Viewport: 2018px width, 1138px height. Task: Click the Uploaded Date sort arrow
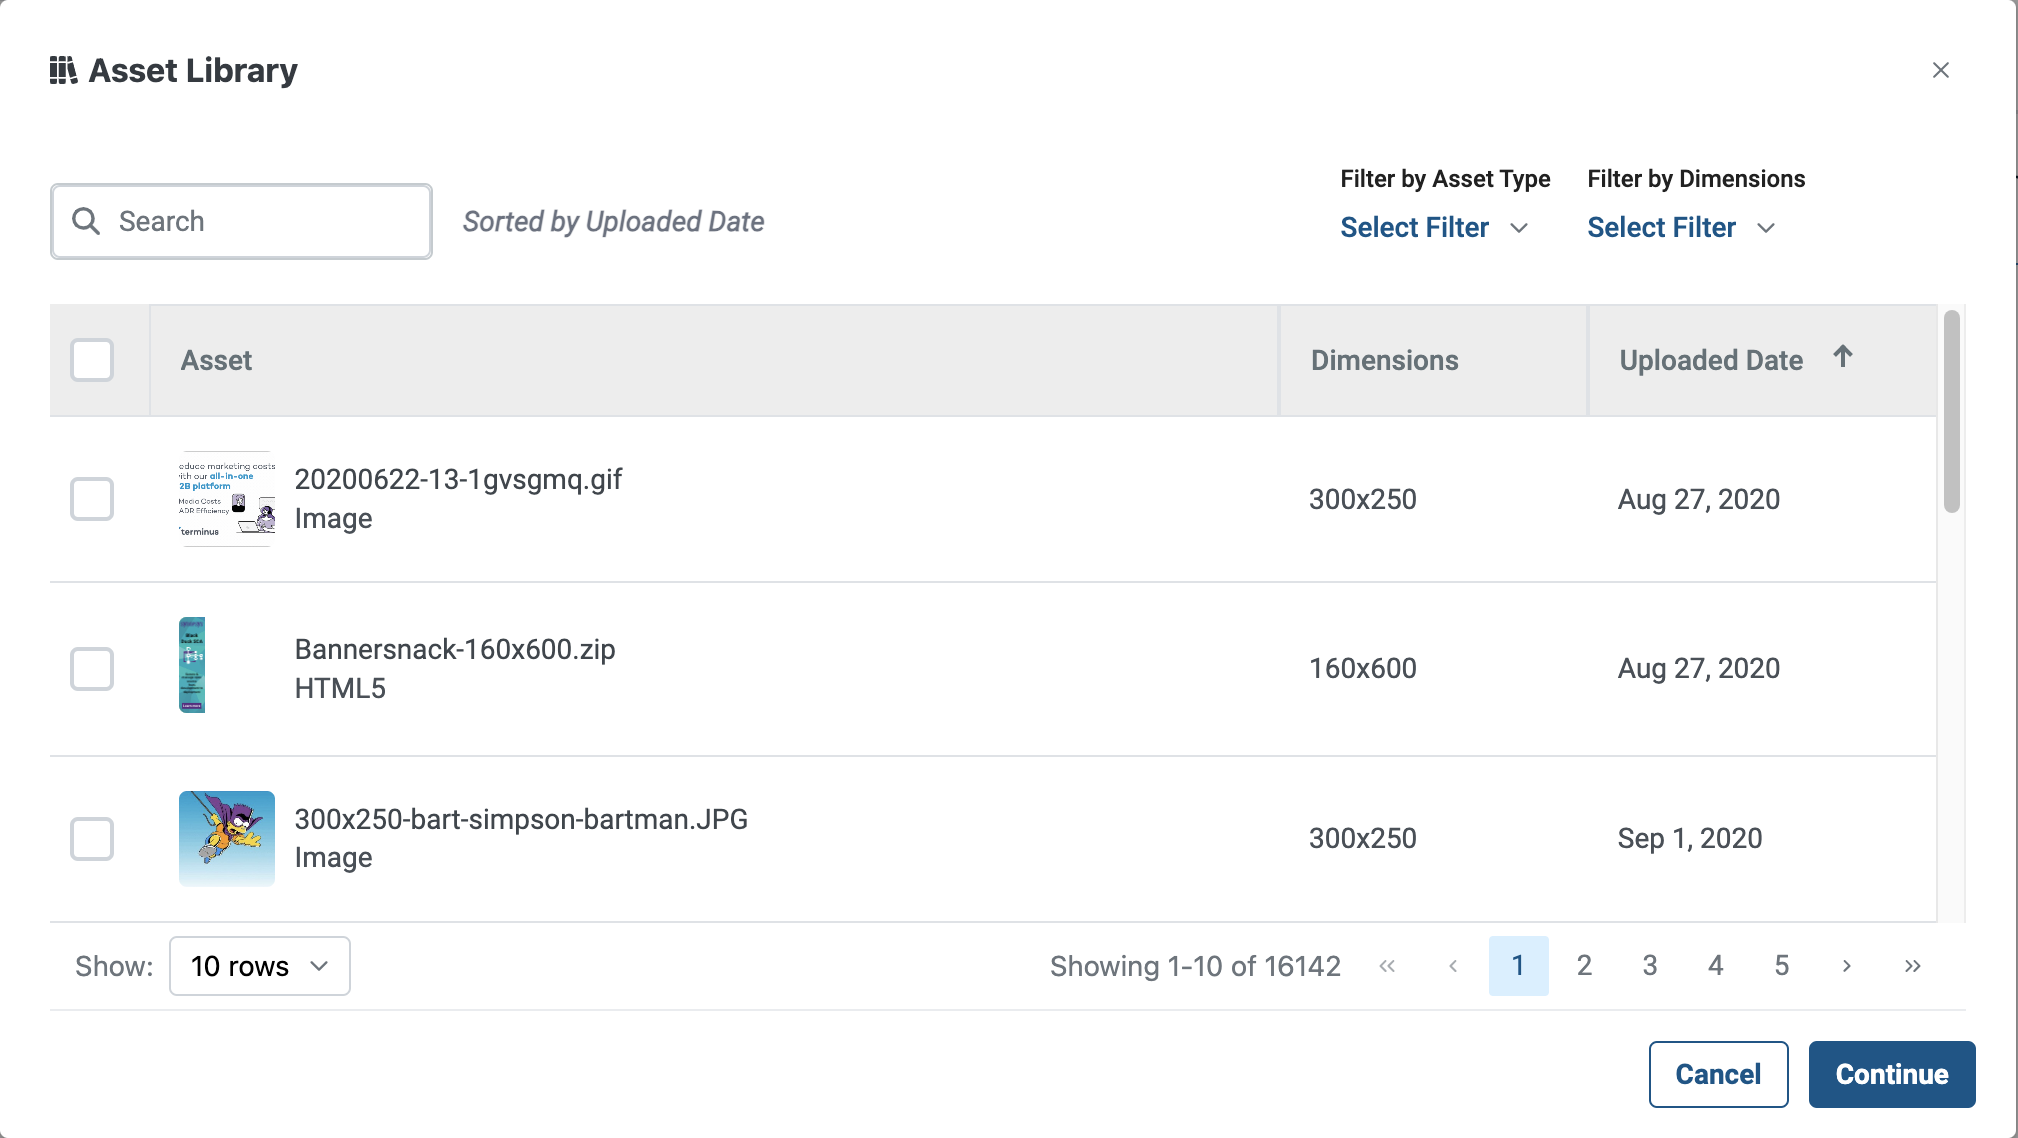click(1843, 356)
